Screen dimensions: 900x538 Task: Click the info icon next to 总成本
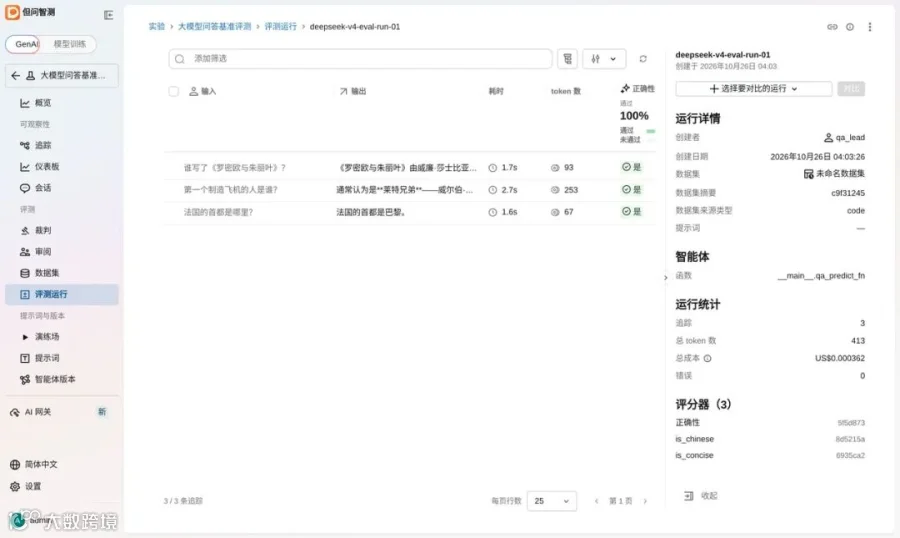pos(707,358)
